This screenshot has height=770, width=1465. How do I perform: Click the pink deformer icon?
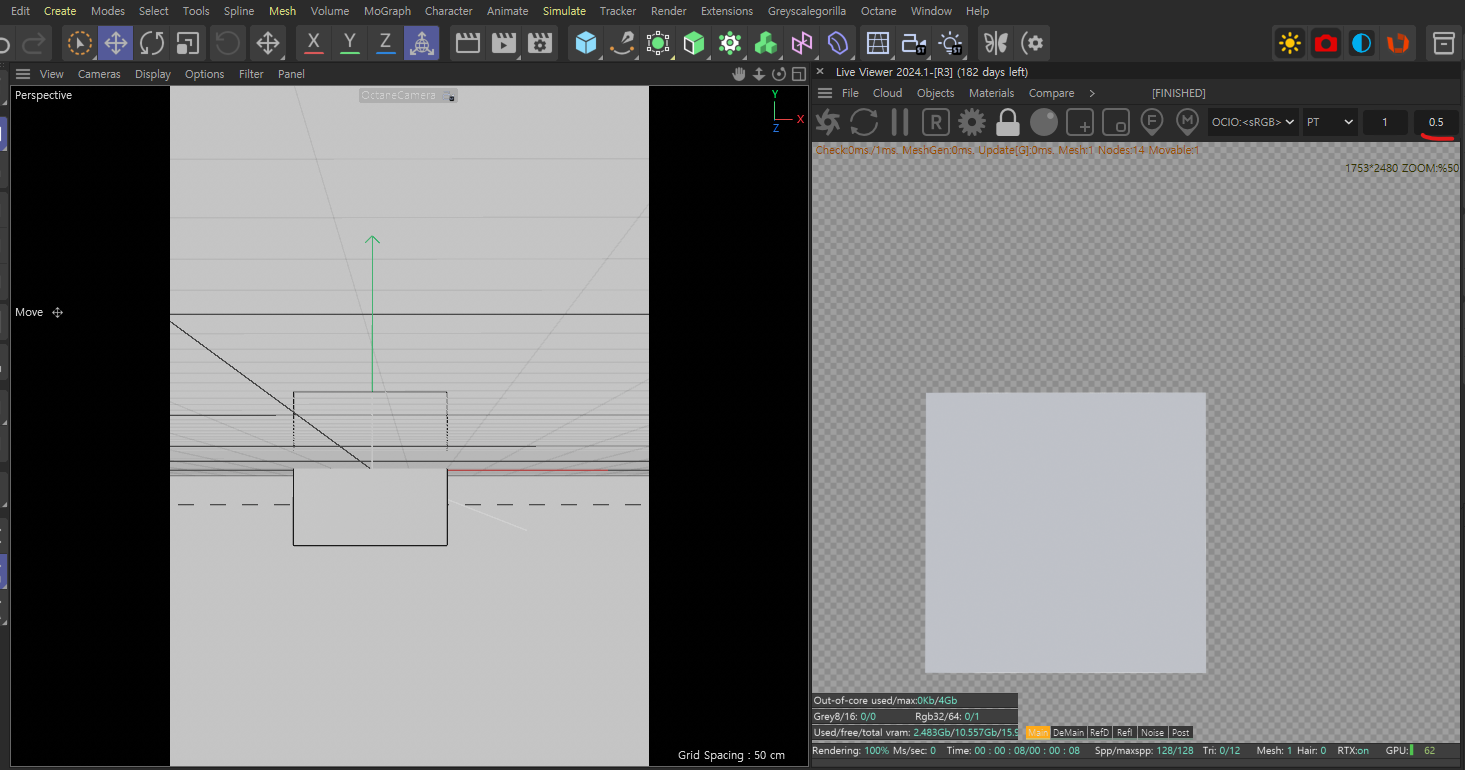[801, 43]
